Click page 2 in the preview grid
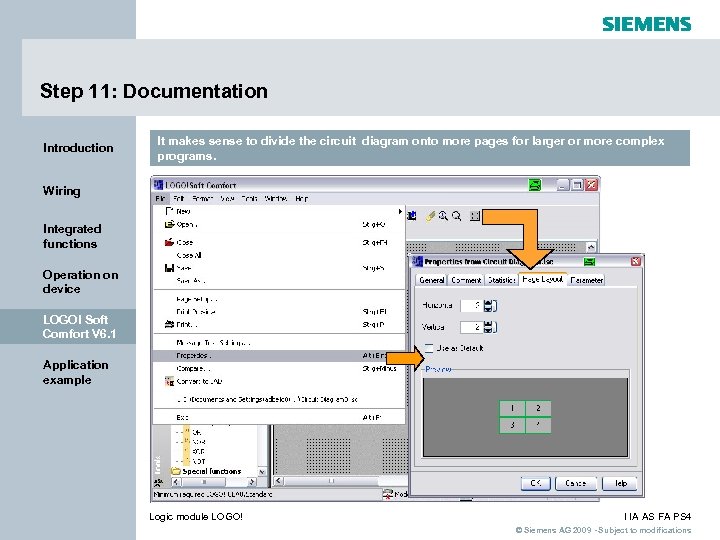 (538, 408)
